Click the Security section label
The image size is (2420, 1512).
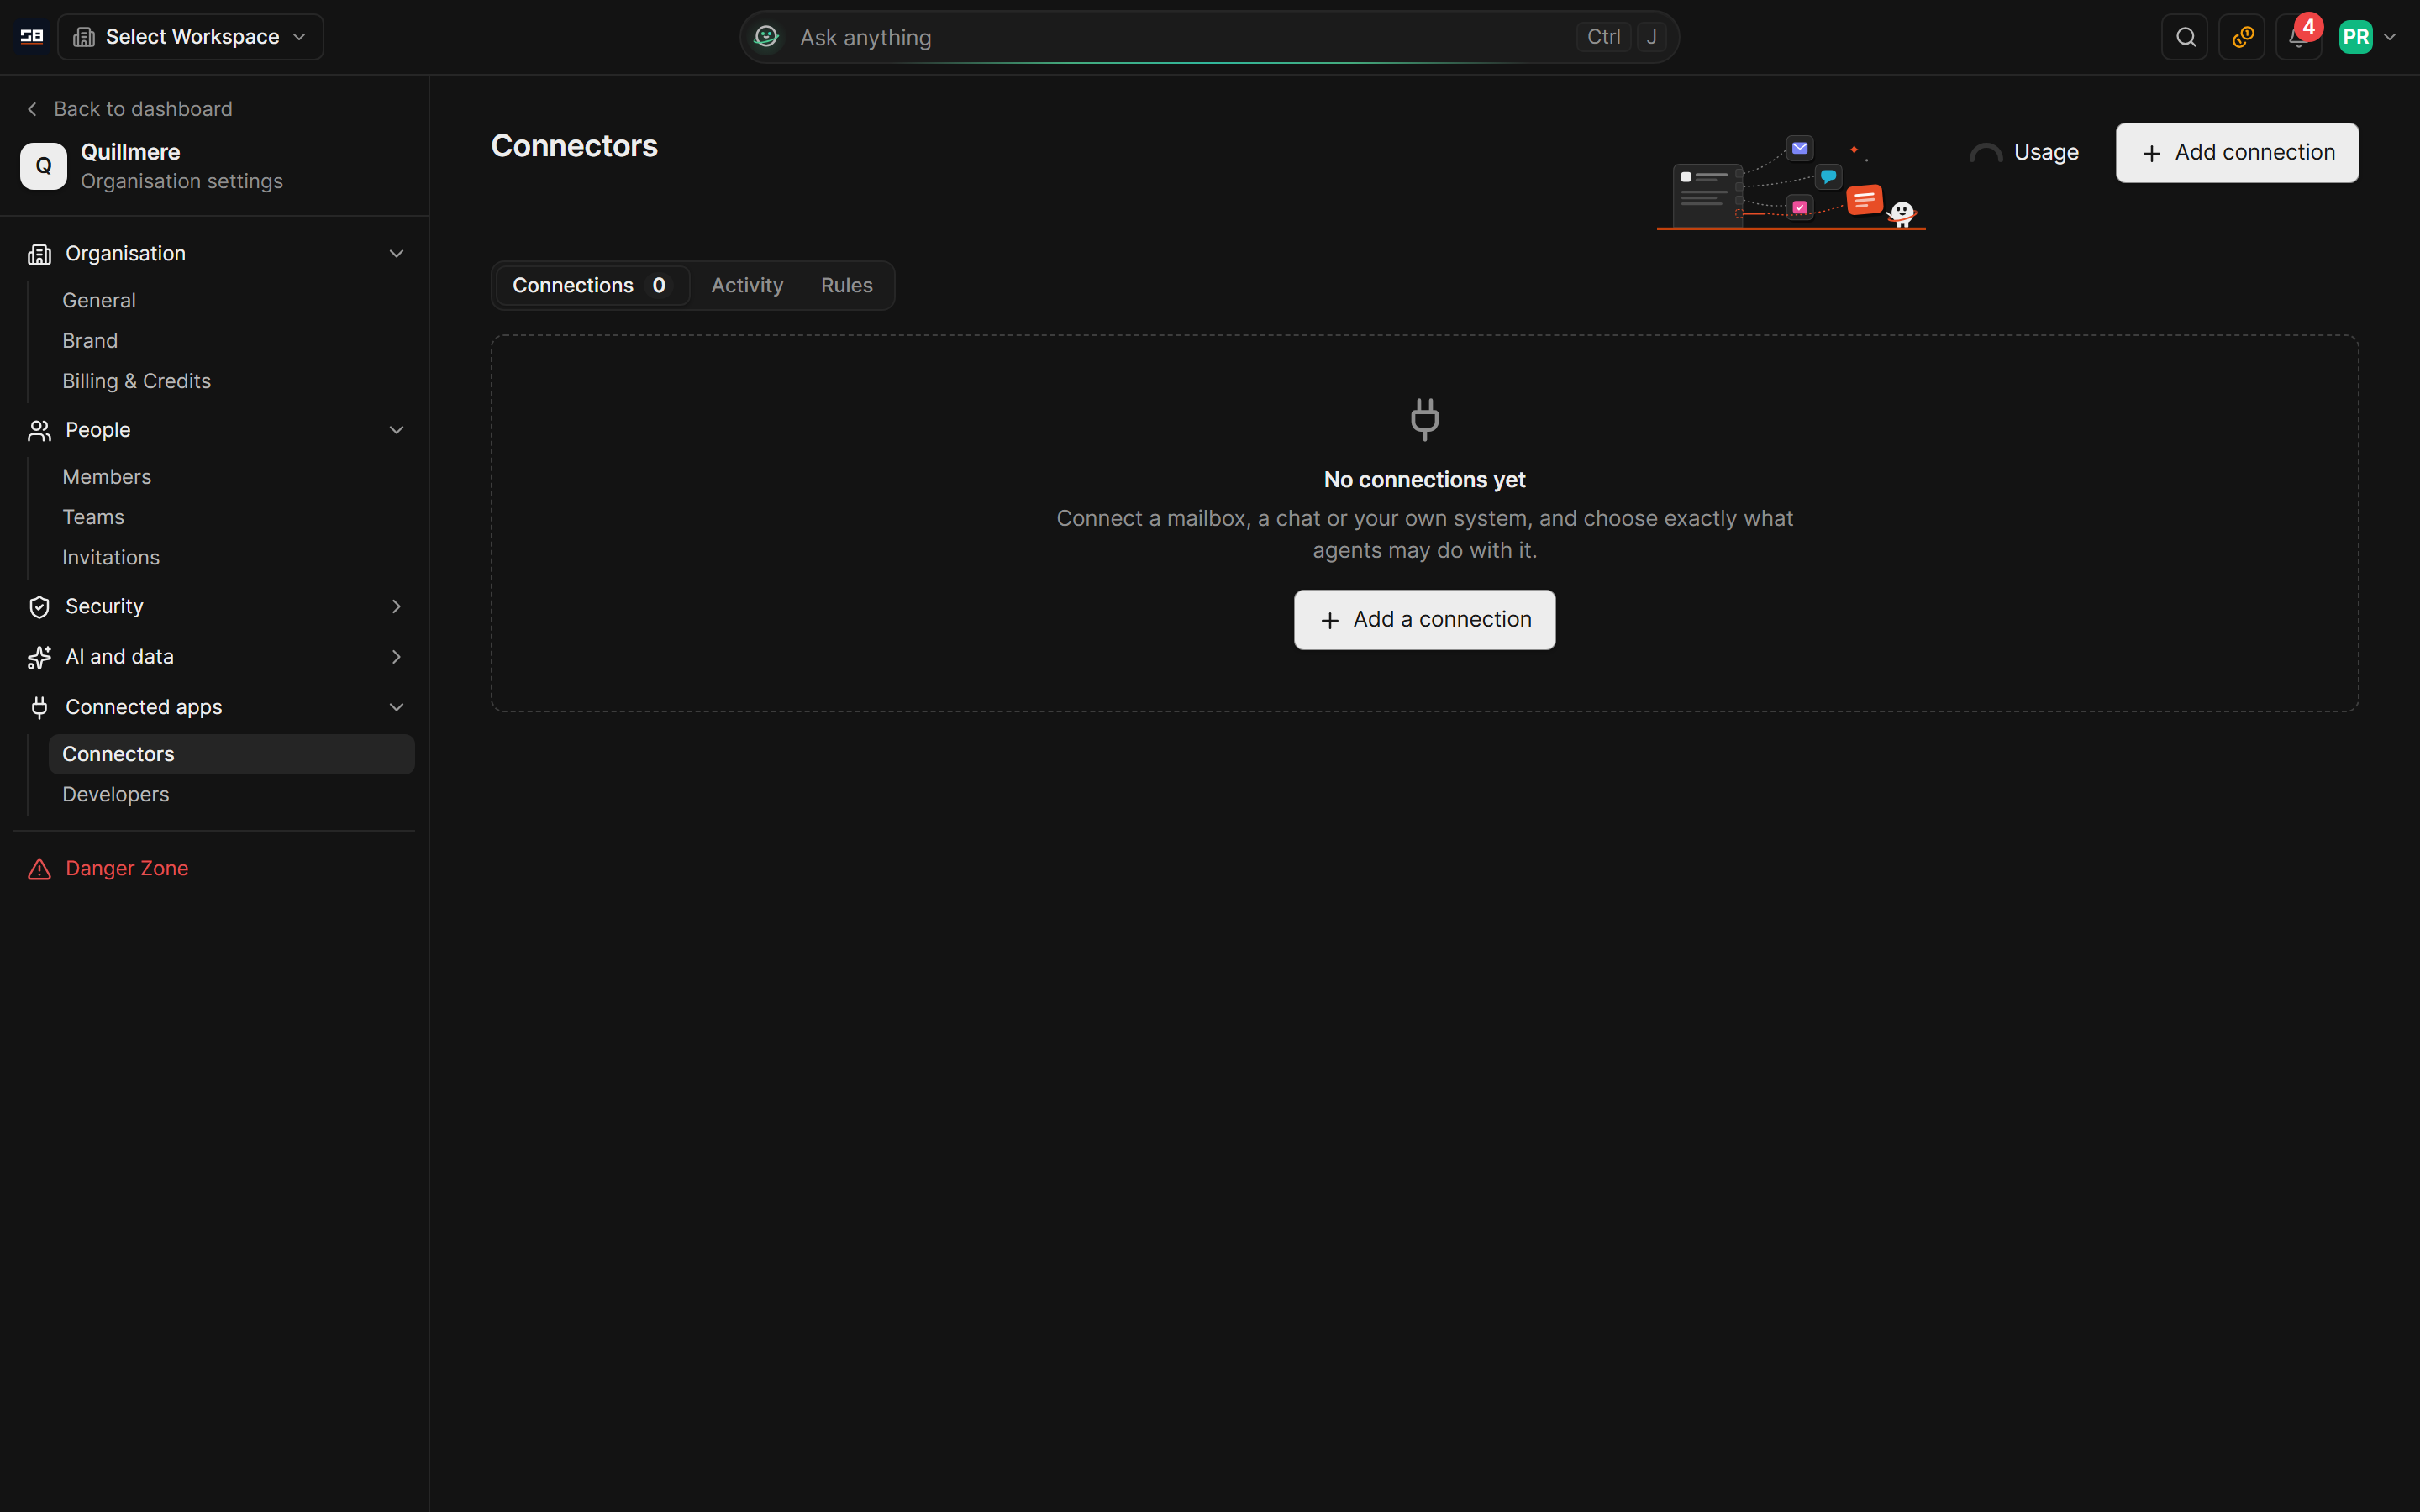[105, 607]
